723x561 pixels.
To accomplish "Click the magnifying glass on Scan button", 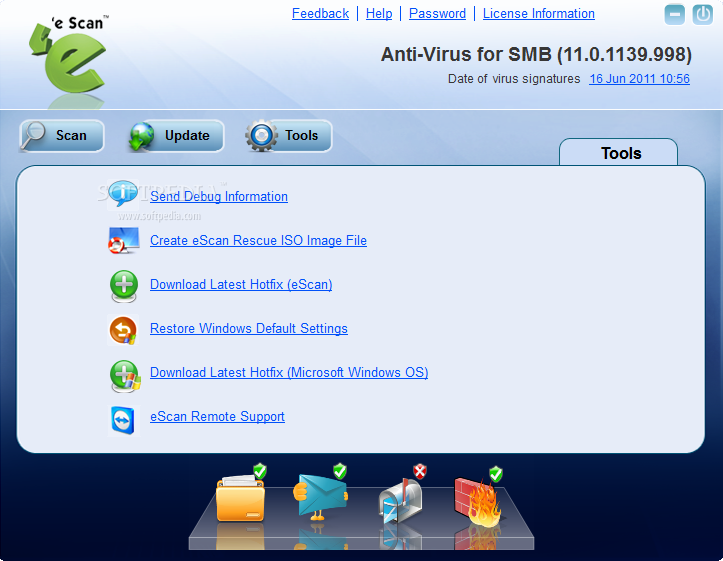I will click(34, 135).
